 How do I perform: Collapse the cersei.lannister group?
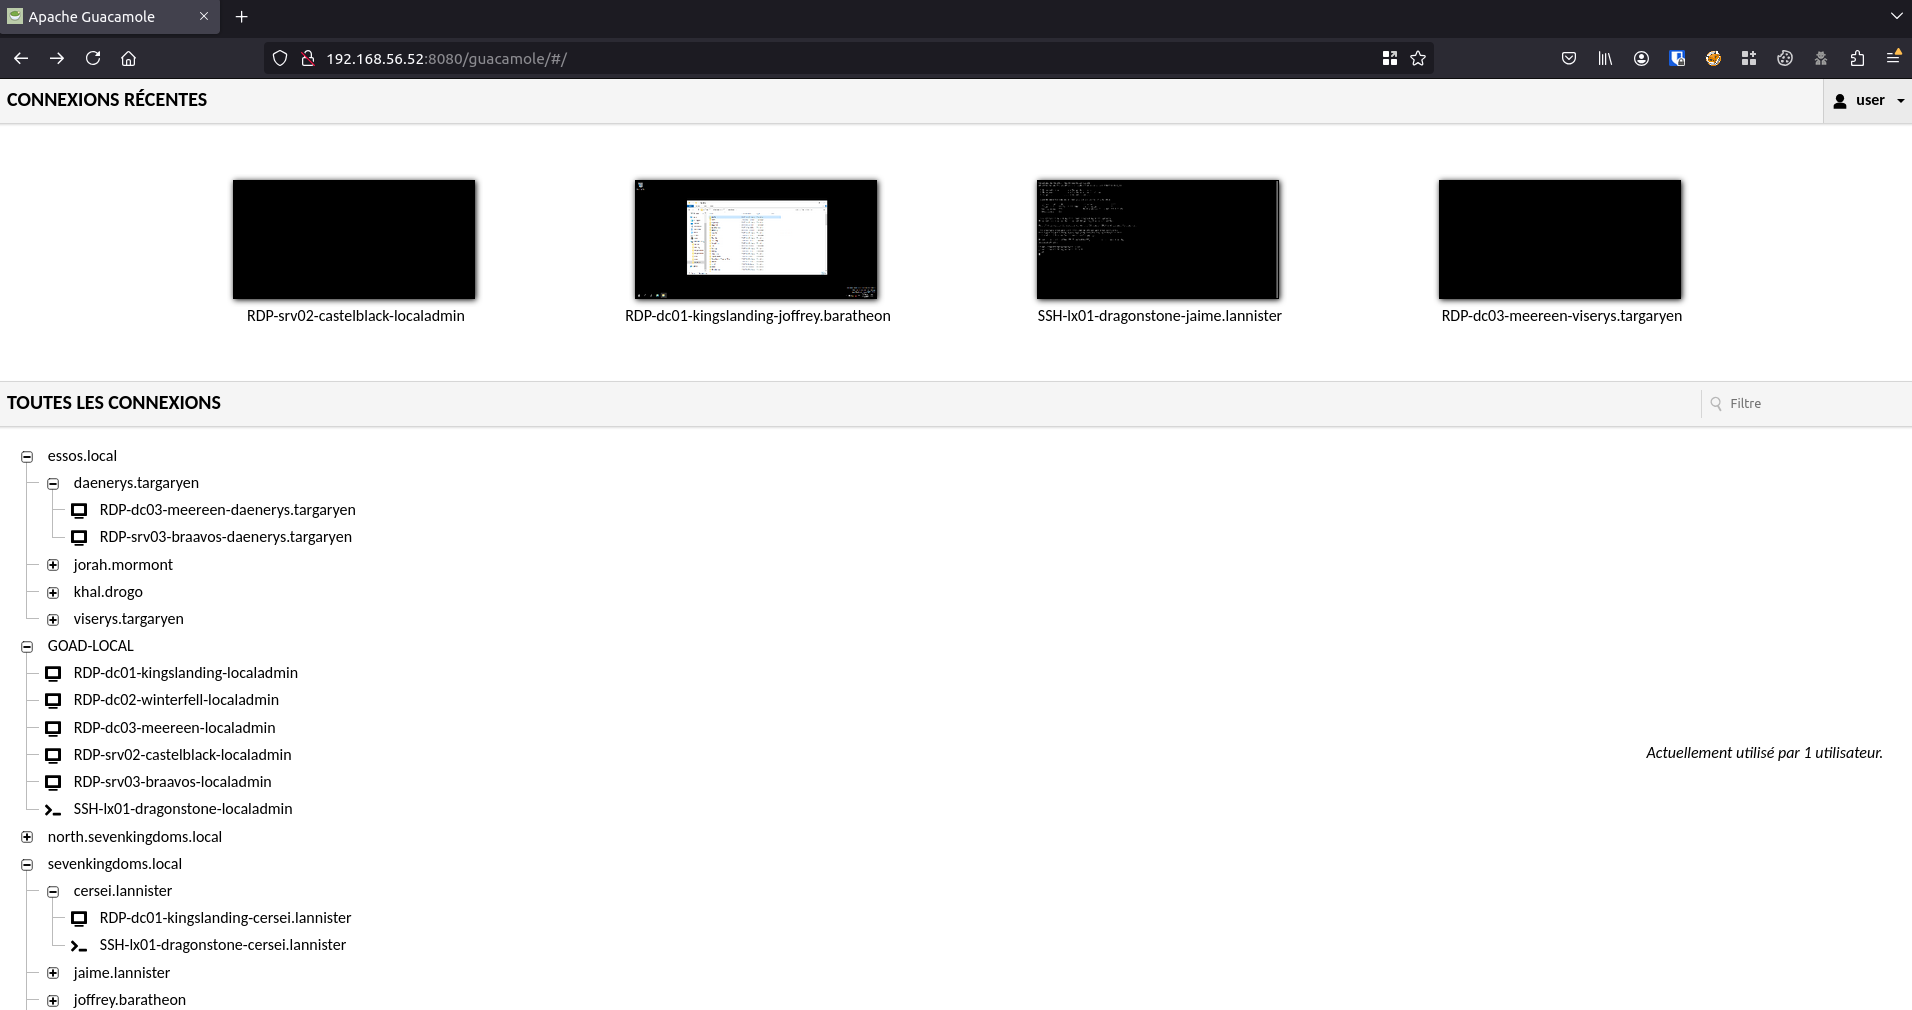[53, 891]
